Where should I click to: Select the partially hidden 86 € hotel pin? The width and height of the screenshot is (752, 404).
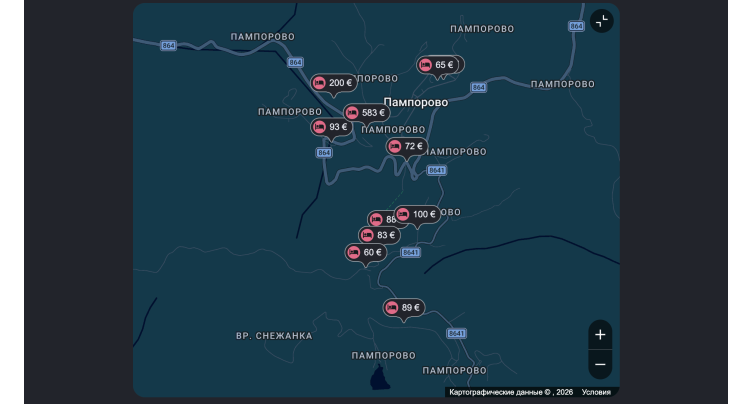pyautogui.click(x=381, y=219)
